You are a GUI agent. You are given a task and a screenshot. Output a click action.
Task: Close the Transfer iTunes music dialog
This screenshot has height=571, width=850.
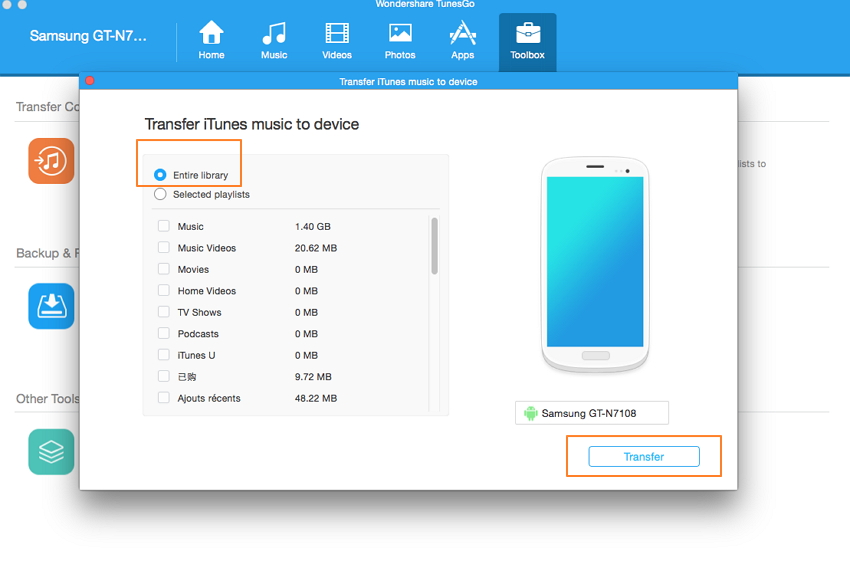[89, 81]
